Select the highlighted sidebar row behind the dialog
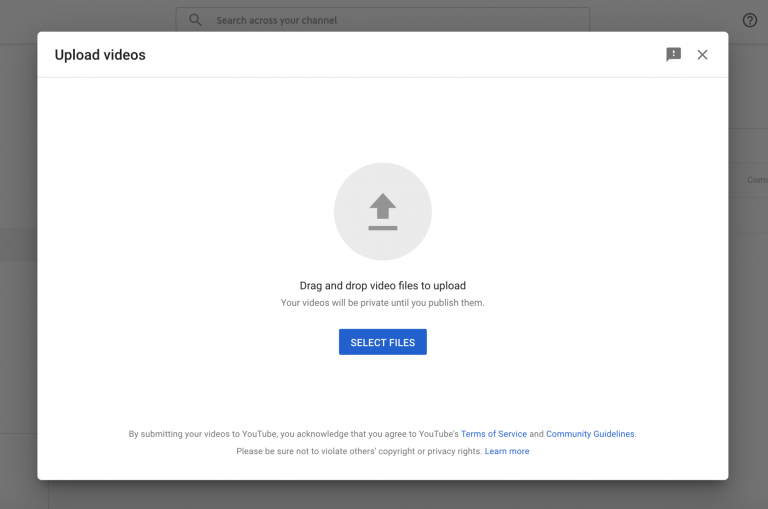Viewport: 768px width, 509px height. (x=18, y=245)
